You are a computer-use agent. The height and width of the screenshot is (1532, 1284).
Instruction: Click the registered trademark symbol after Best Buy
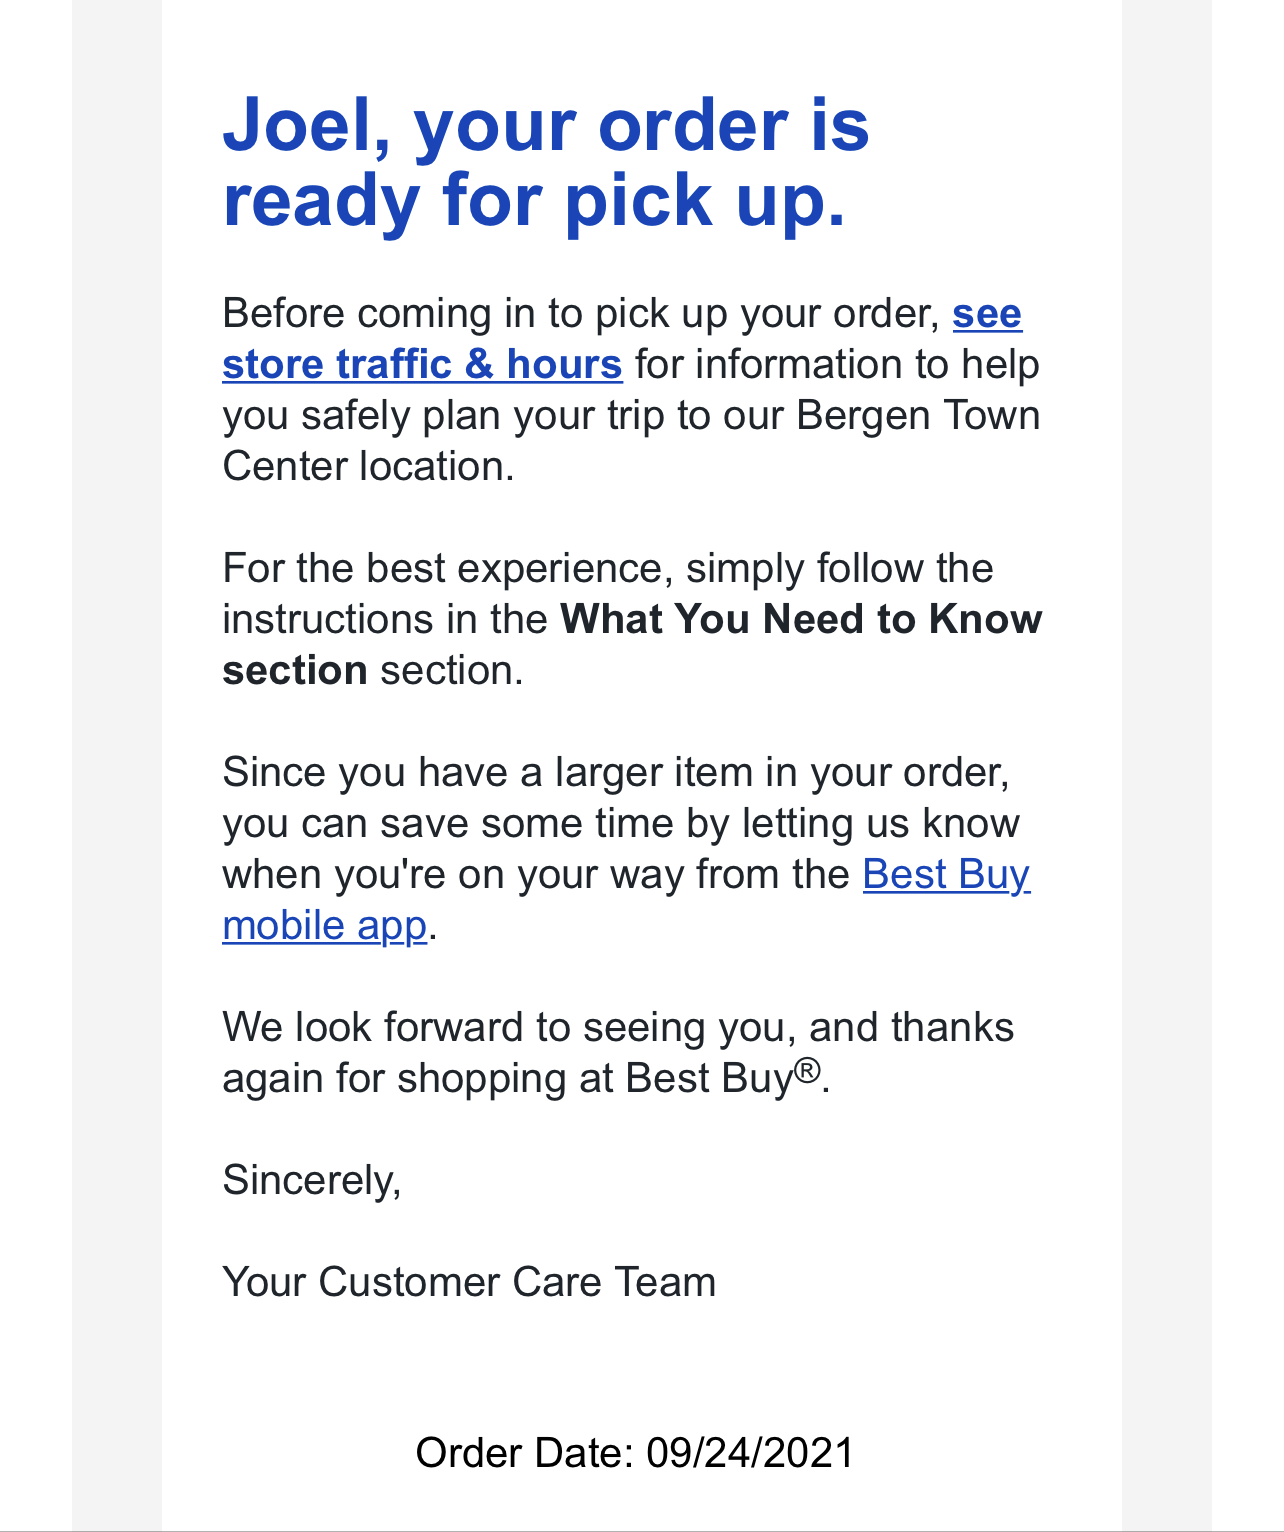(x=808, y=1071)
